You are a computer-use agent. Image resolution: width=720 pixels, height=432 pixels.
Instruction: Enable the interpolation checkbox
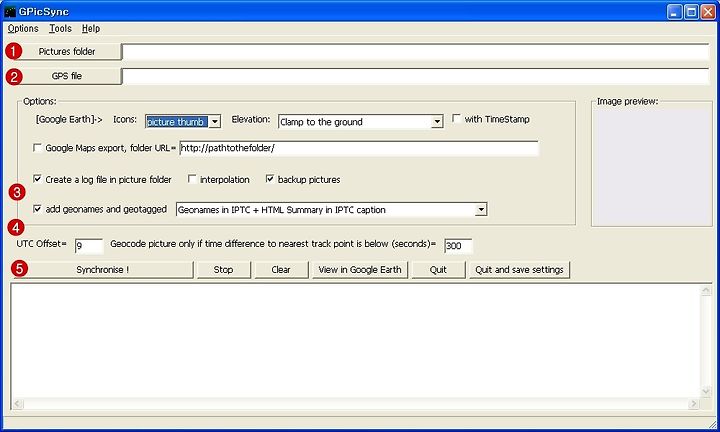coord(192,179)
